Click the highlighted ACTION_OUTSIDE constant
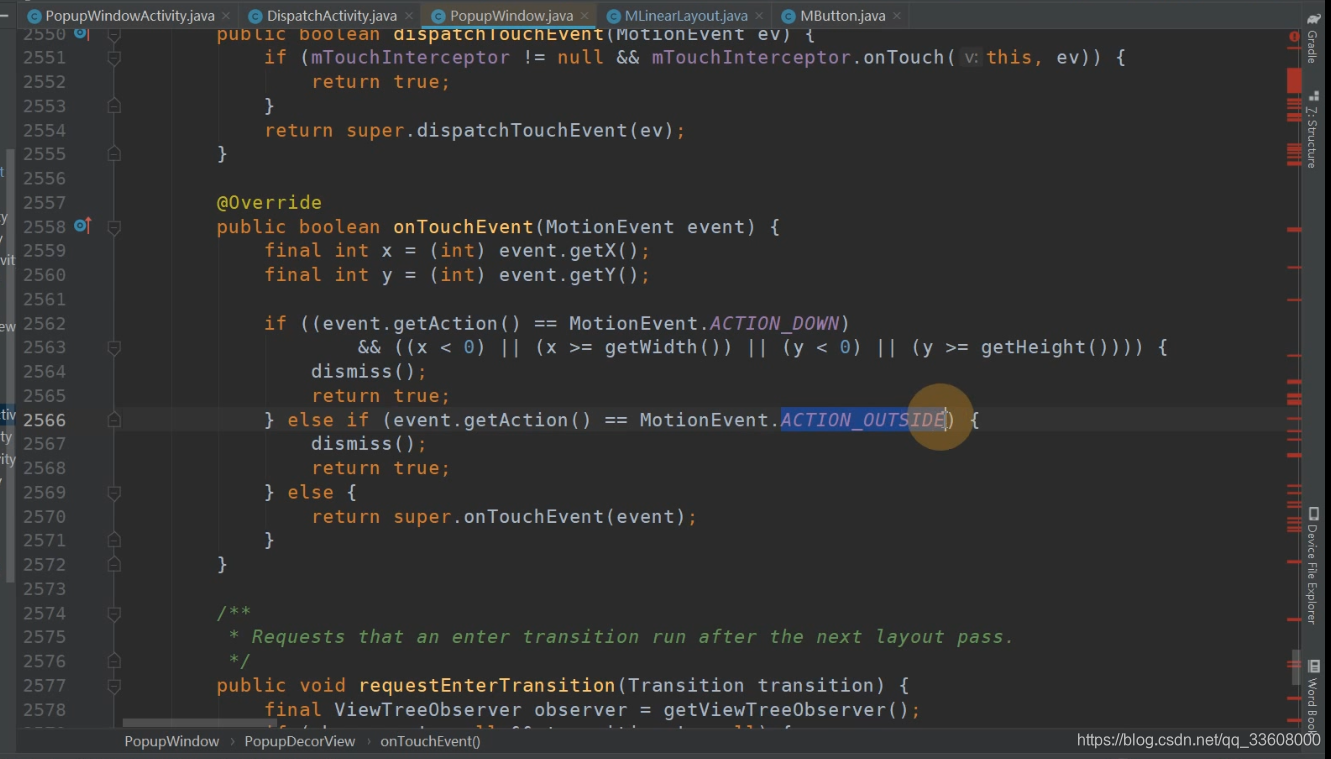This screenshot has height=759, width=1331. point(863,420)
